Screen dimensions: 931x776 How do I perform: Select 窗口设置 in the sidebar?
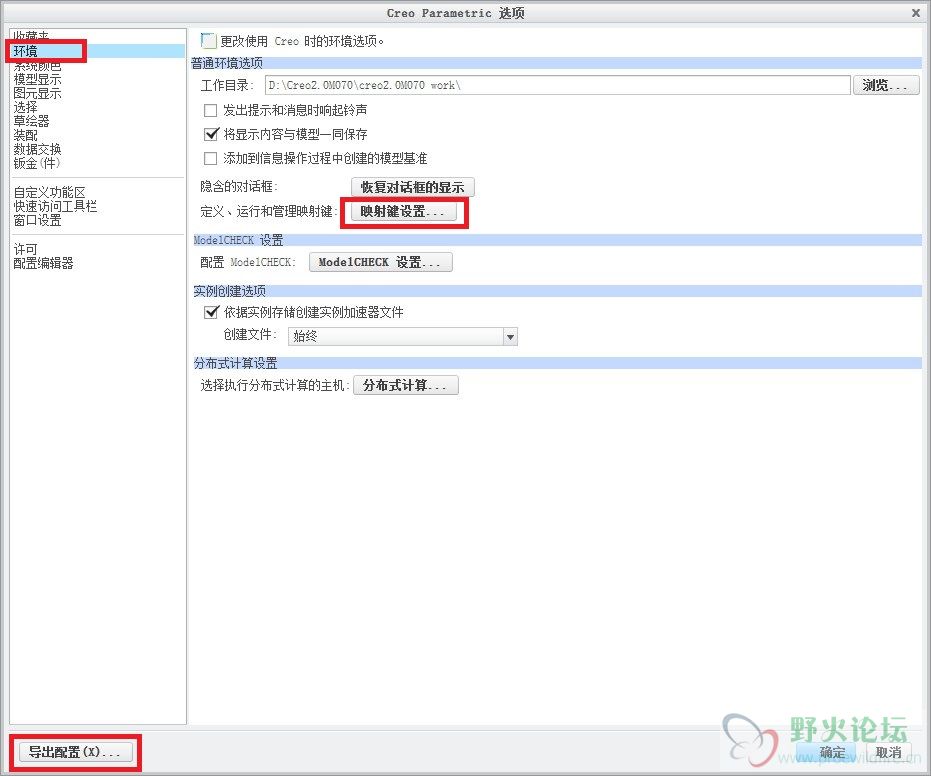(37, 220)
